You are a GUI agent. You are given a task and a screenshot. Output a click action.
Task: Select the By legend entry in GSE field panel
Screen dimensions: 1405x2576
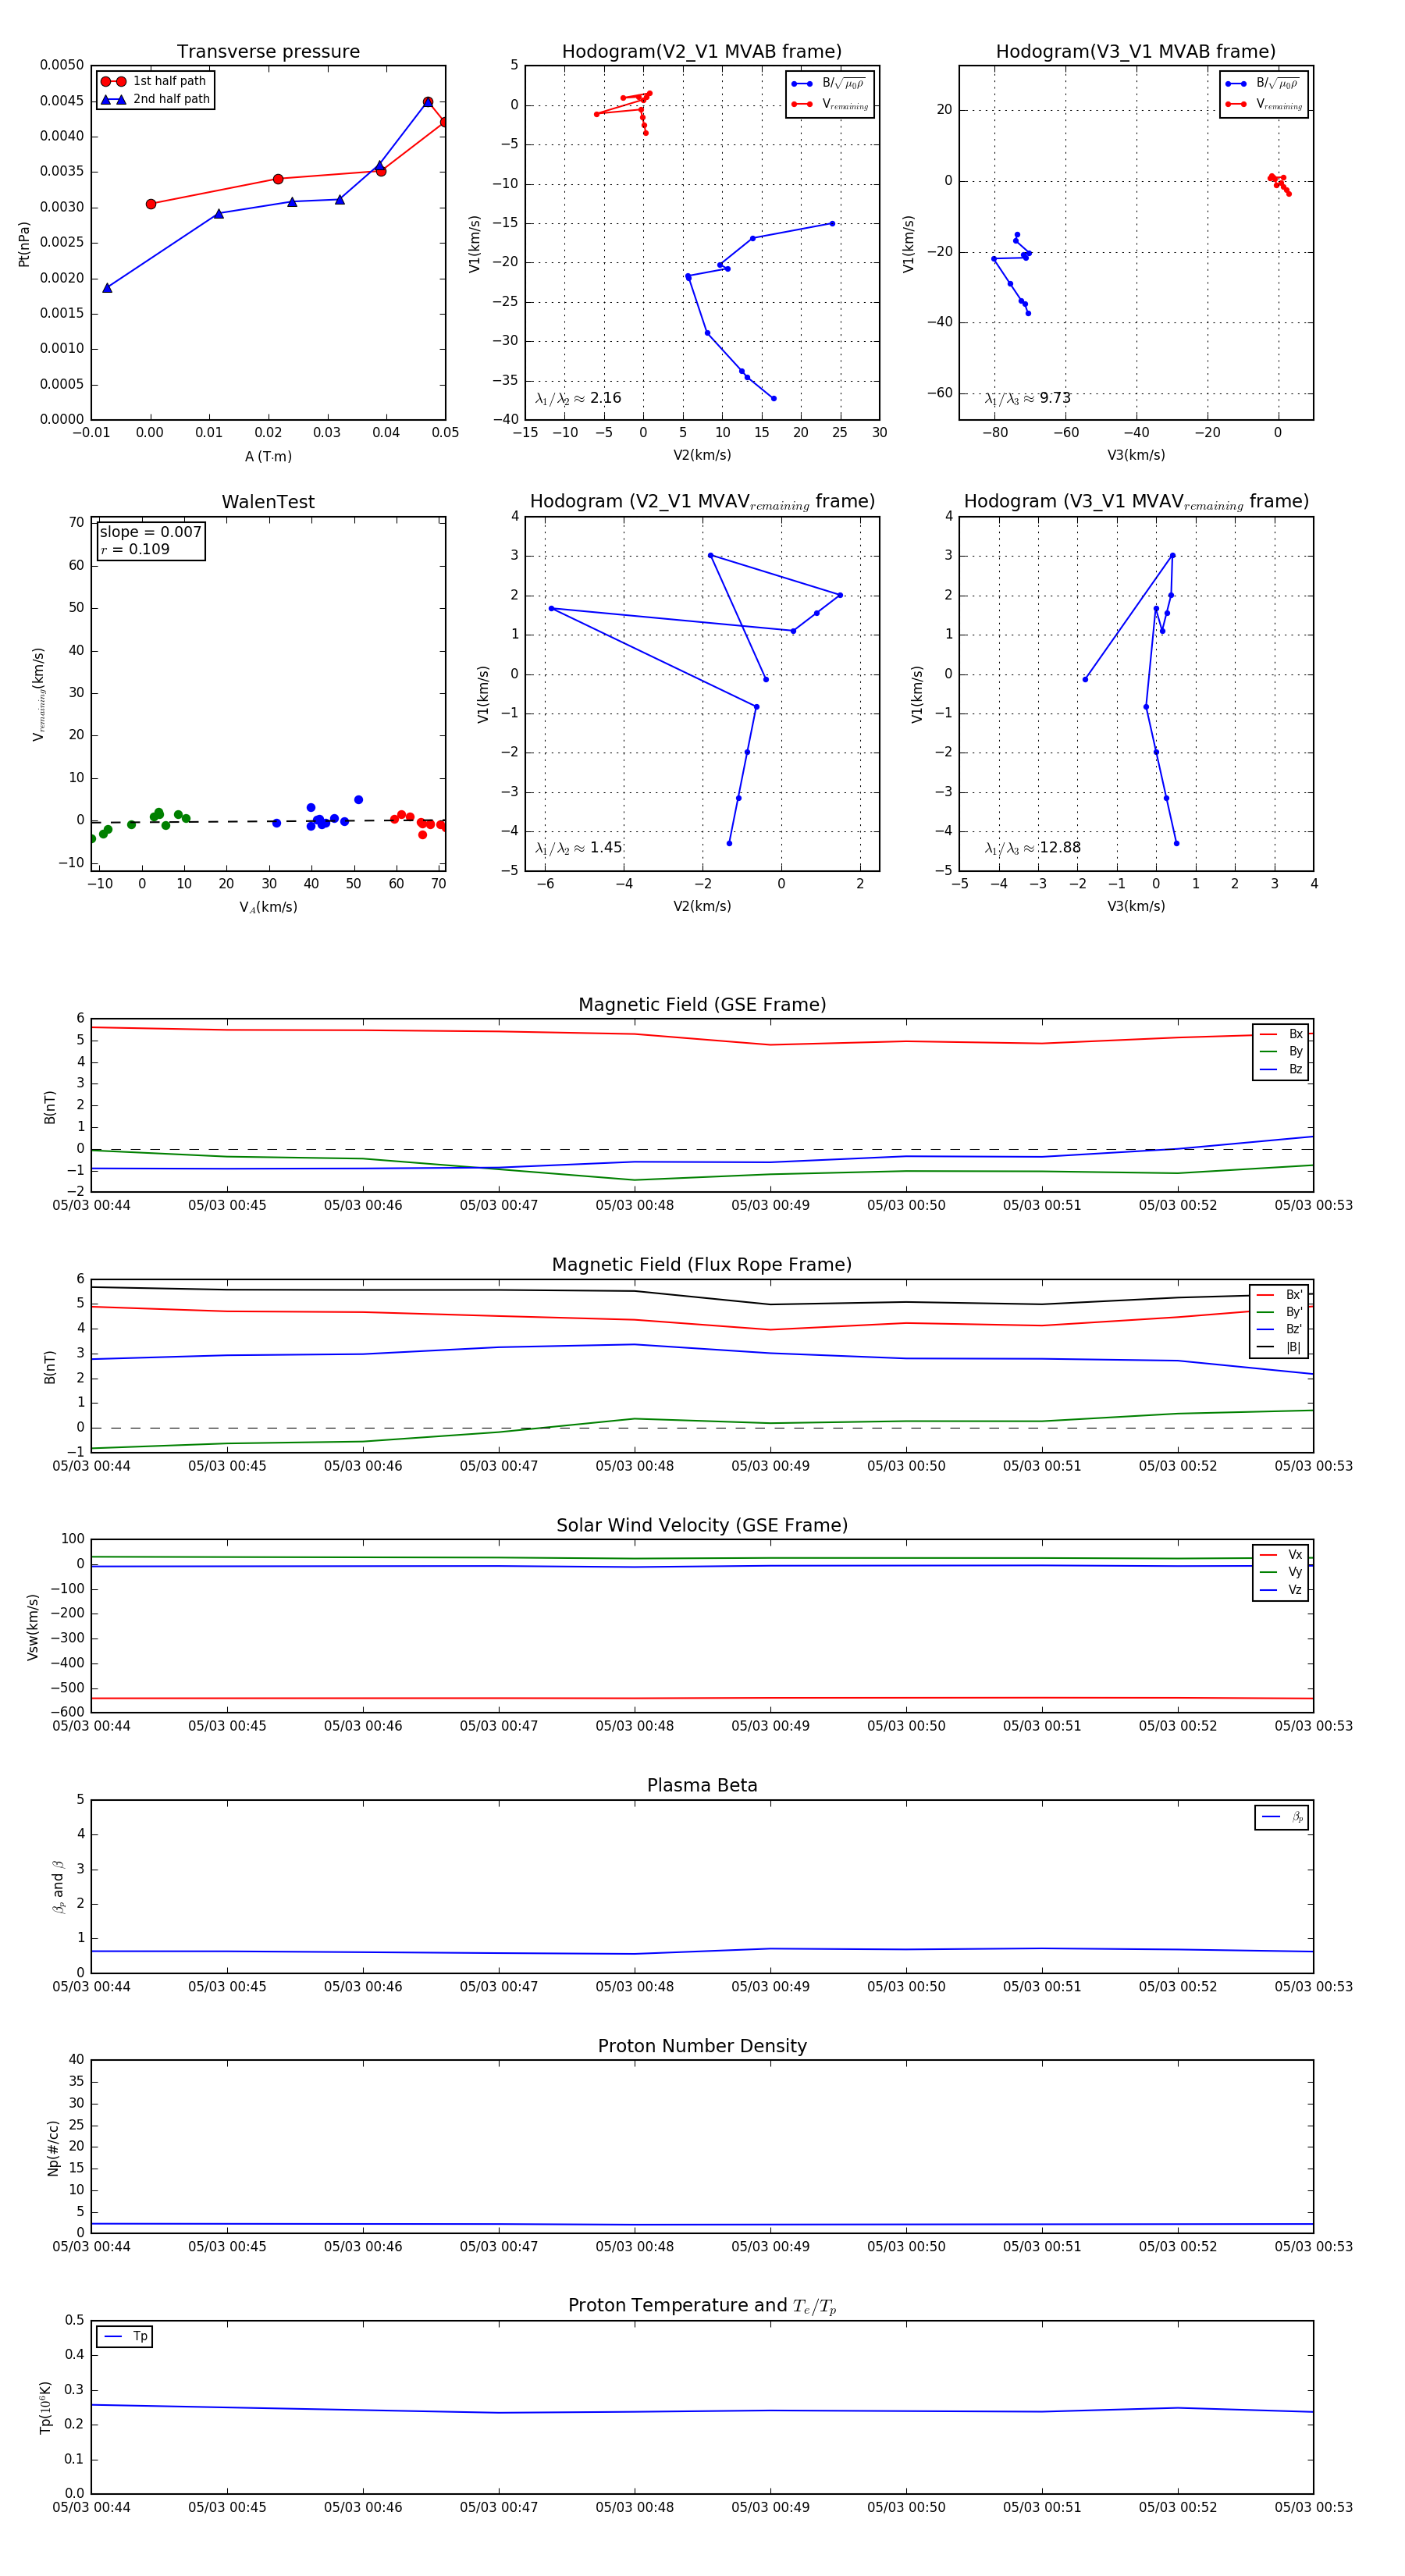point(1281,1051)
